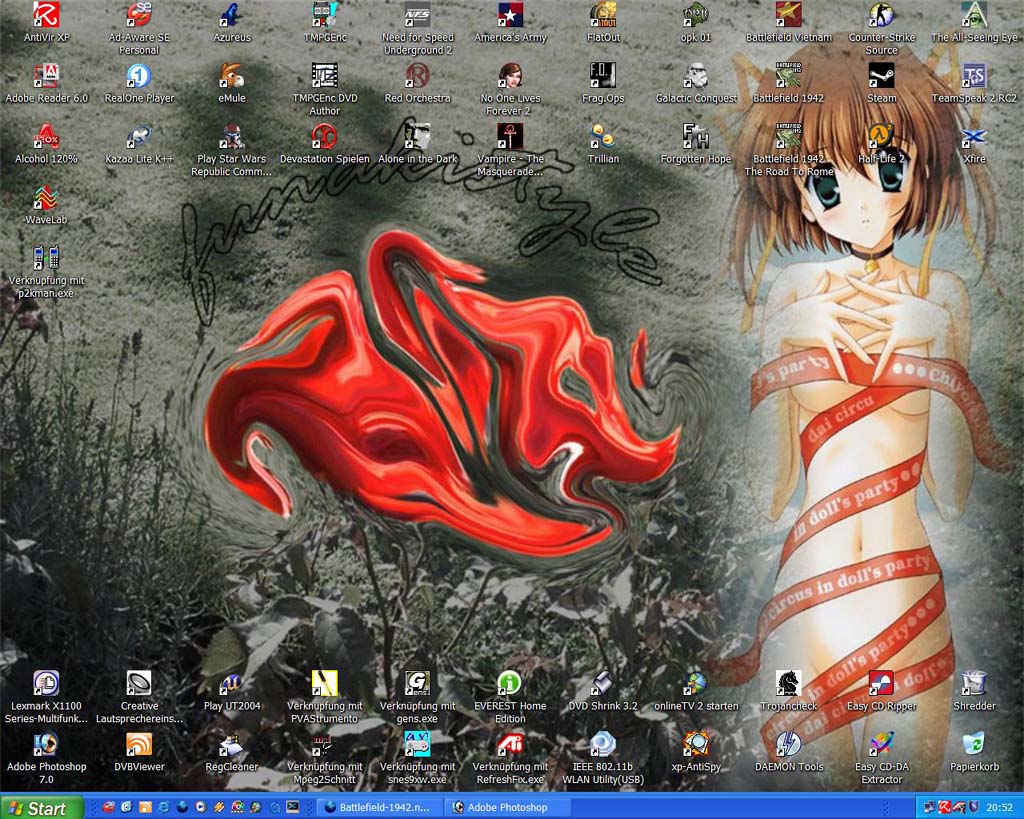The image size is (1024, 819).
Task: Click the Counter-Strike Source desktop icon
Action: [882, 14]
